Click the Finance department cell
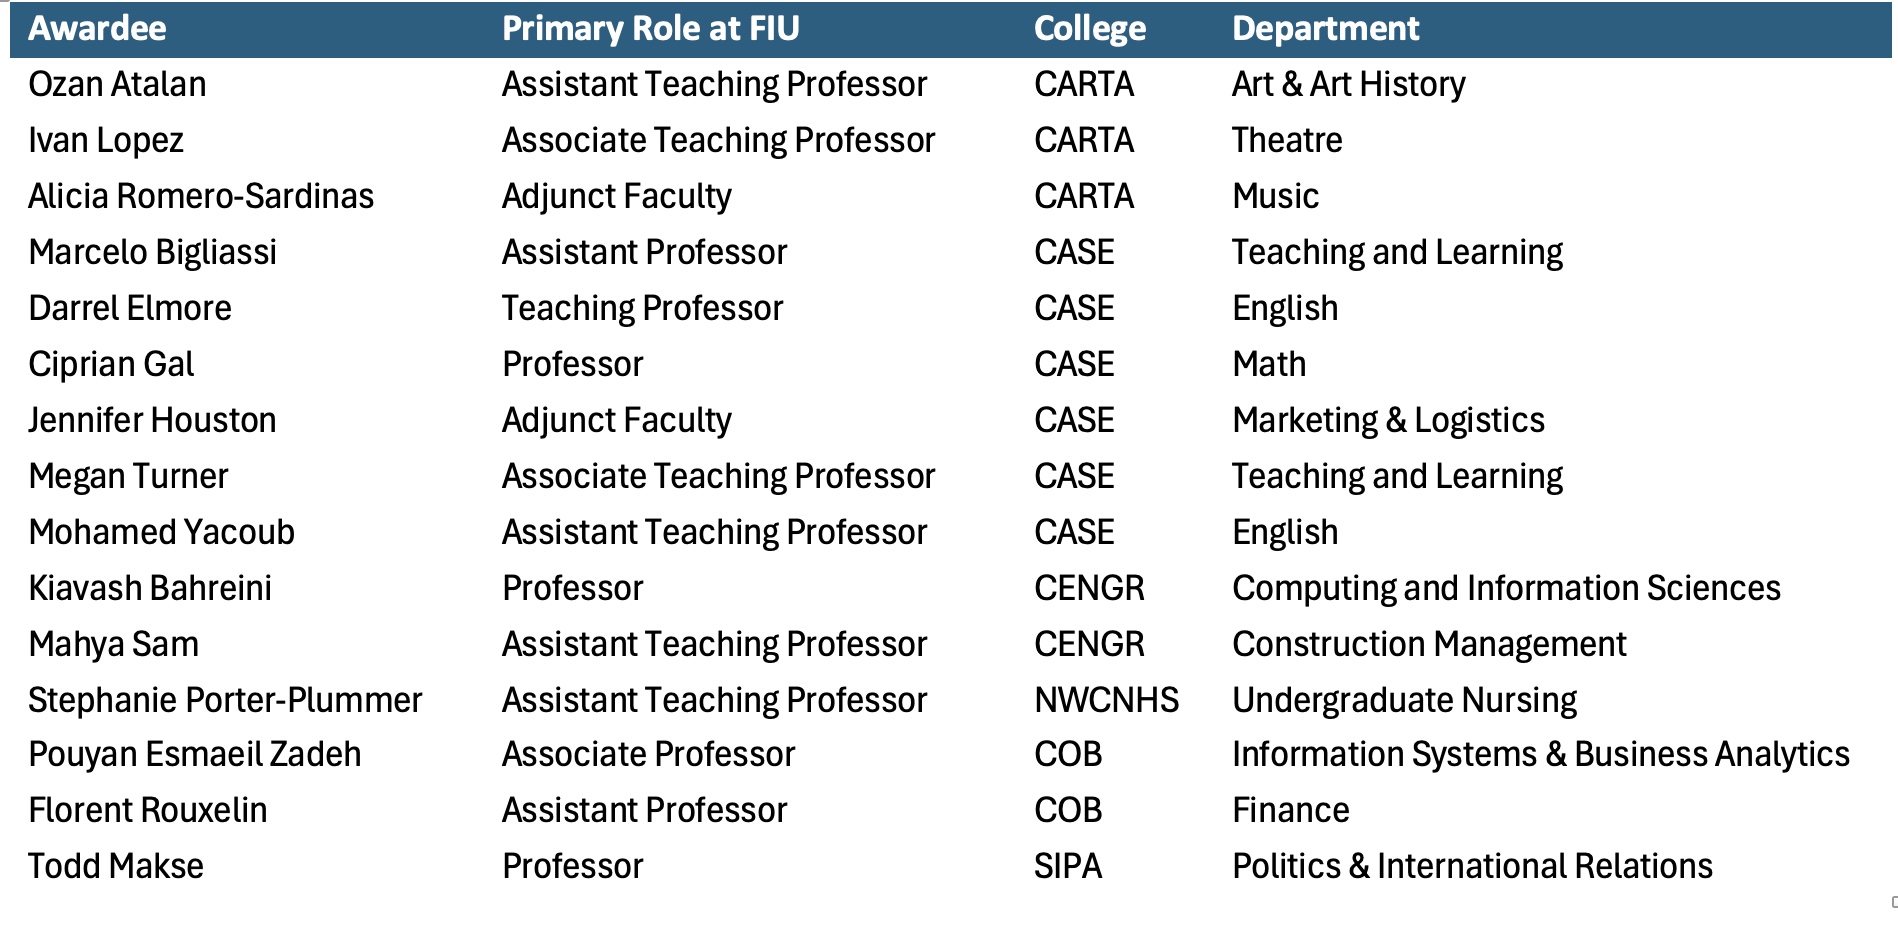The width and height of the screenshot is (1898, 932). tap(1290, 811)
